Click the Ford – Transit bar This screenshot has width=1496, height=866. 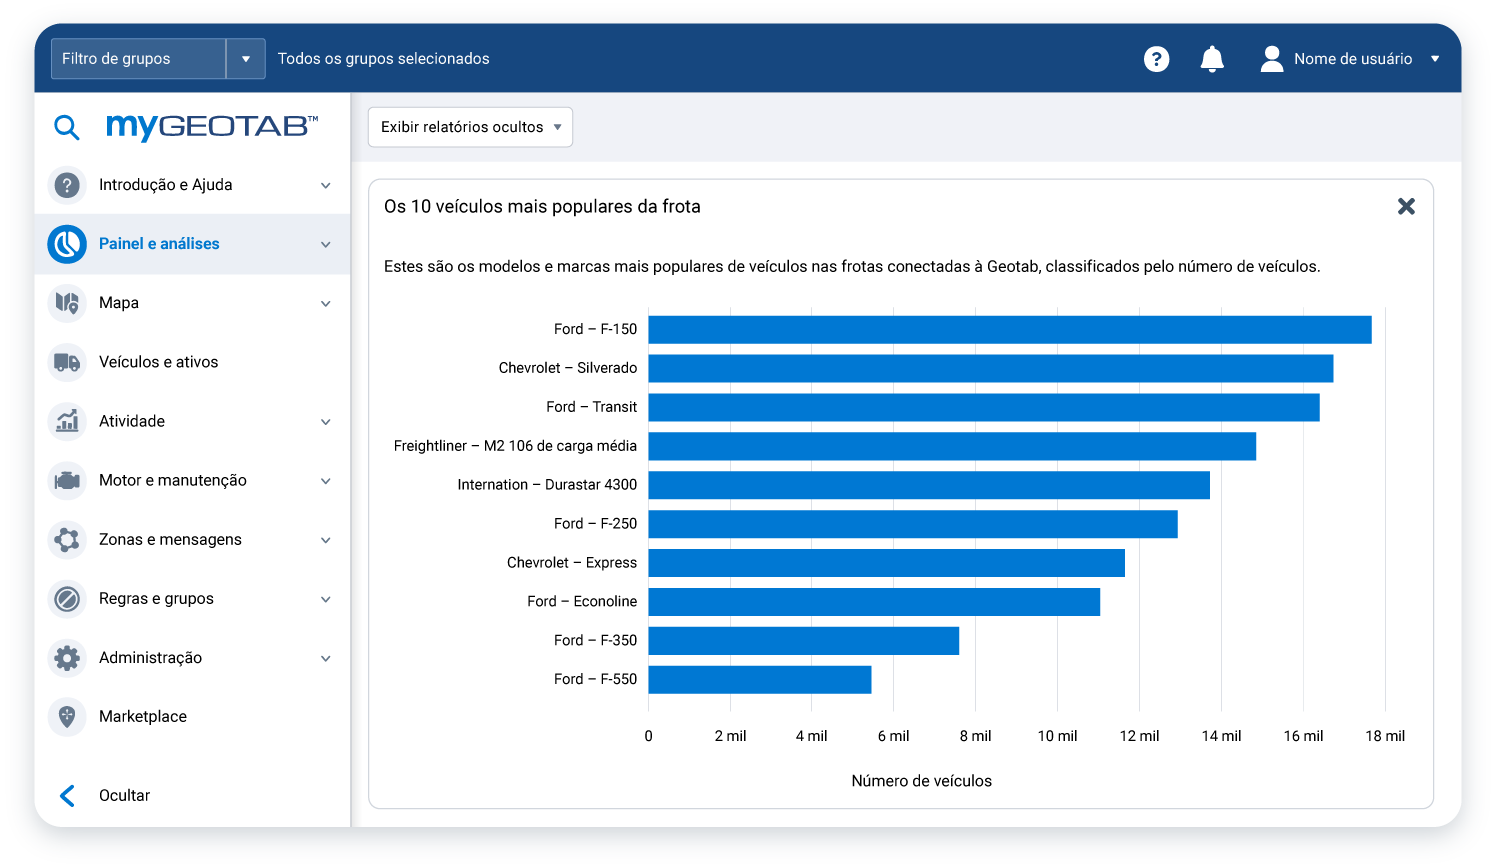point(984,407)
